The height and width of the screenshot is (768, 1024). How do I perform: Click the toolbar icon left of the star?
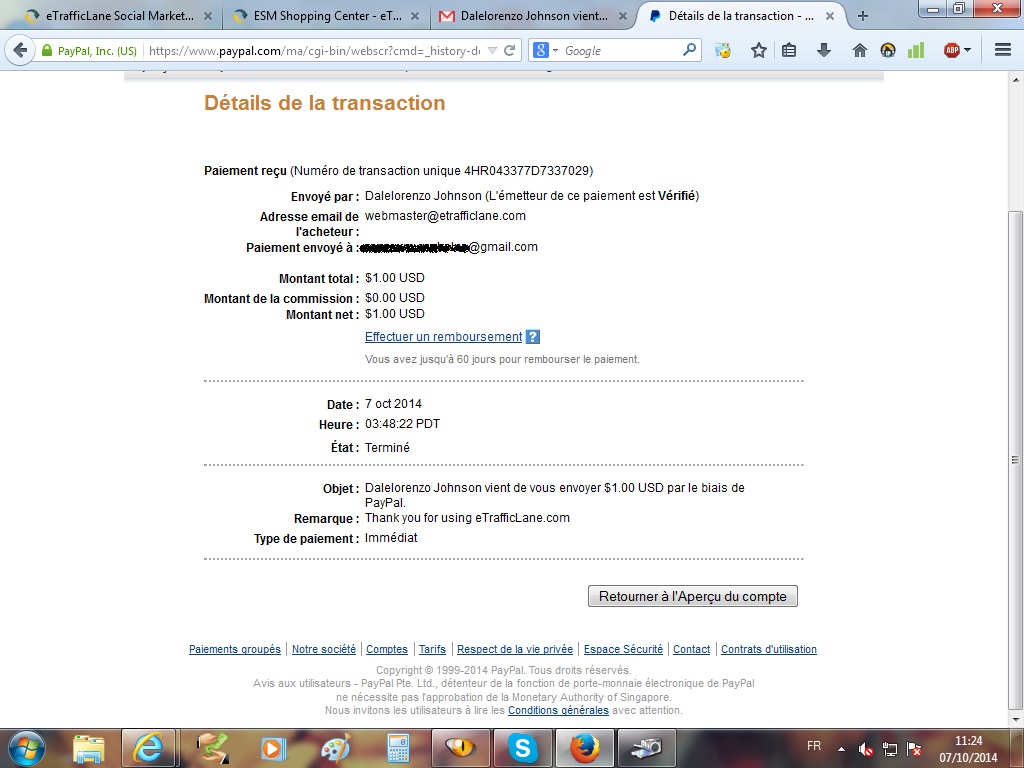click(723, 50)
